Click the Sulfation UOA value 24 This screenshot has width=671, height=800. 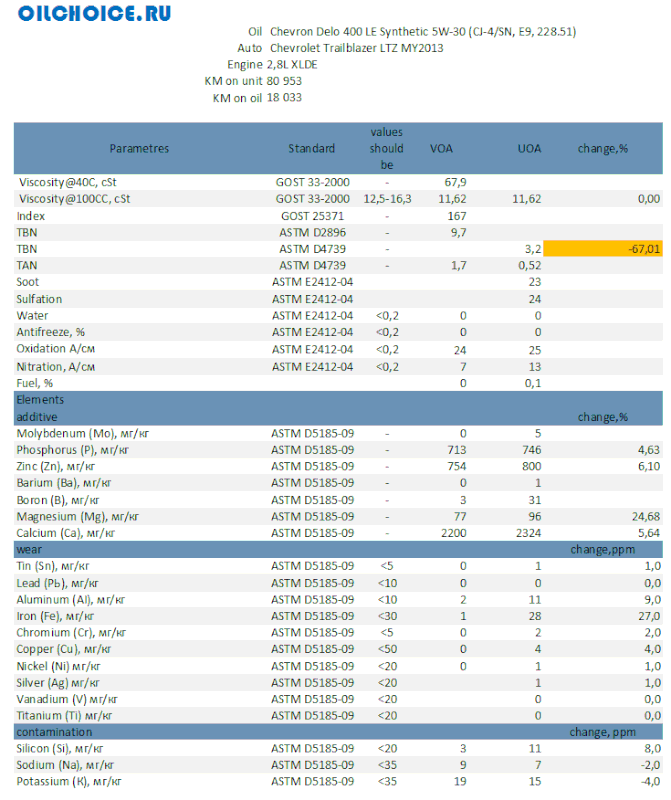[x=535, y=299]
